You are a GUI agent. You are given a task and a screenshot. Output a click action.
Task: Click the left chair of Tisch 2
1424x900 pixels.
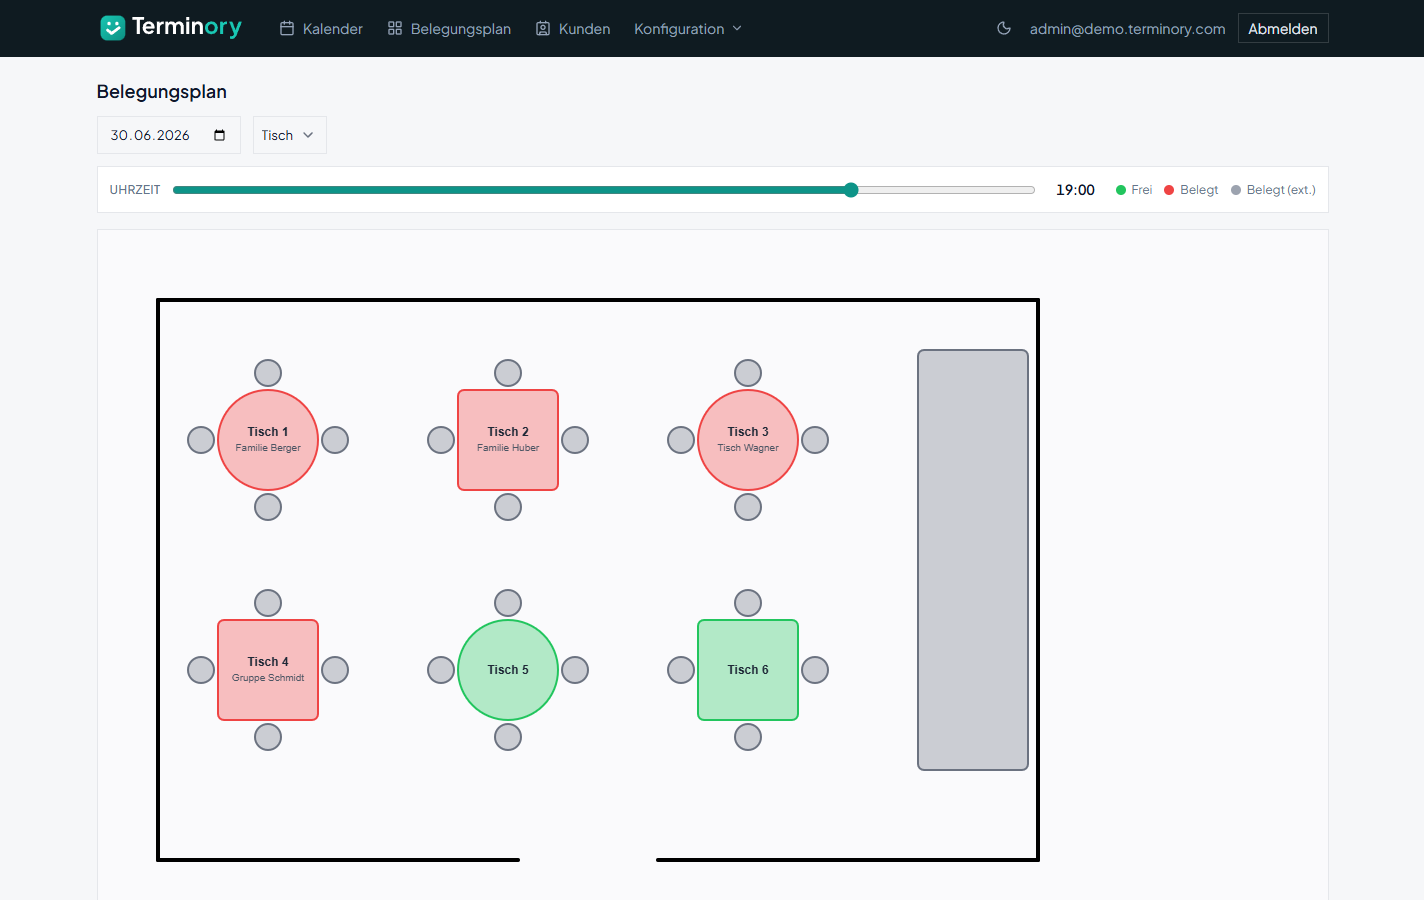[x=441, y=440]
